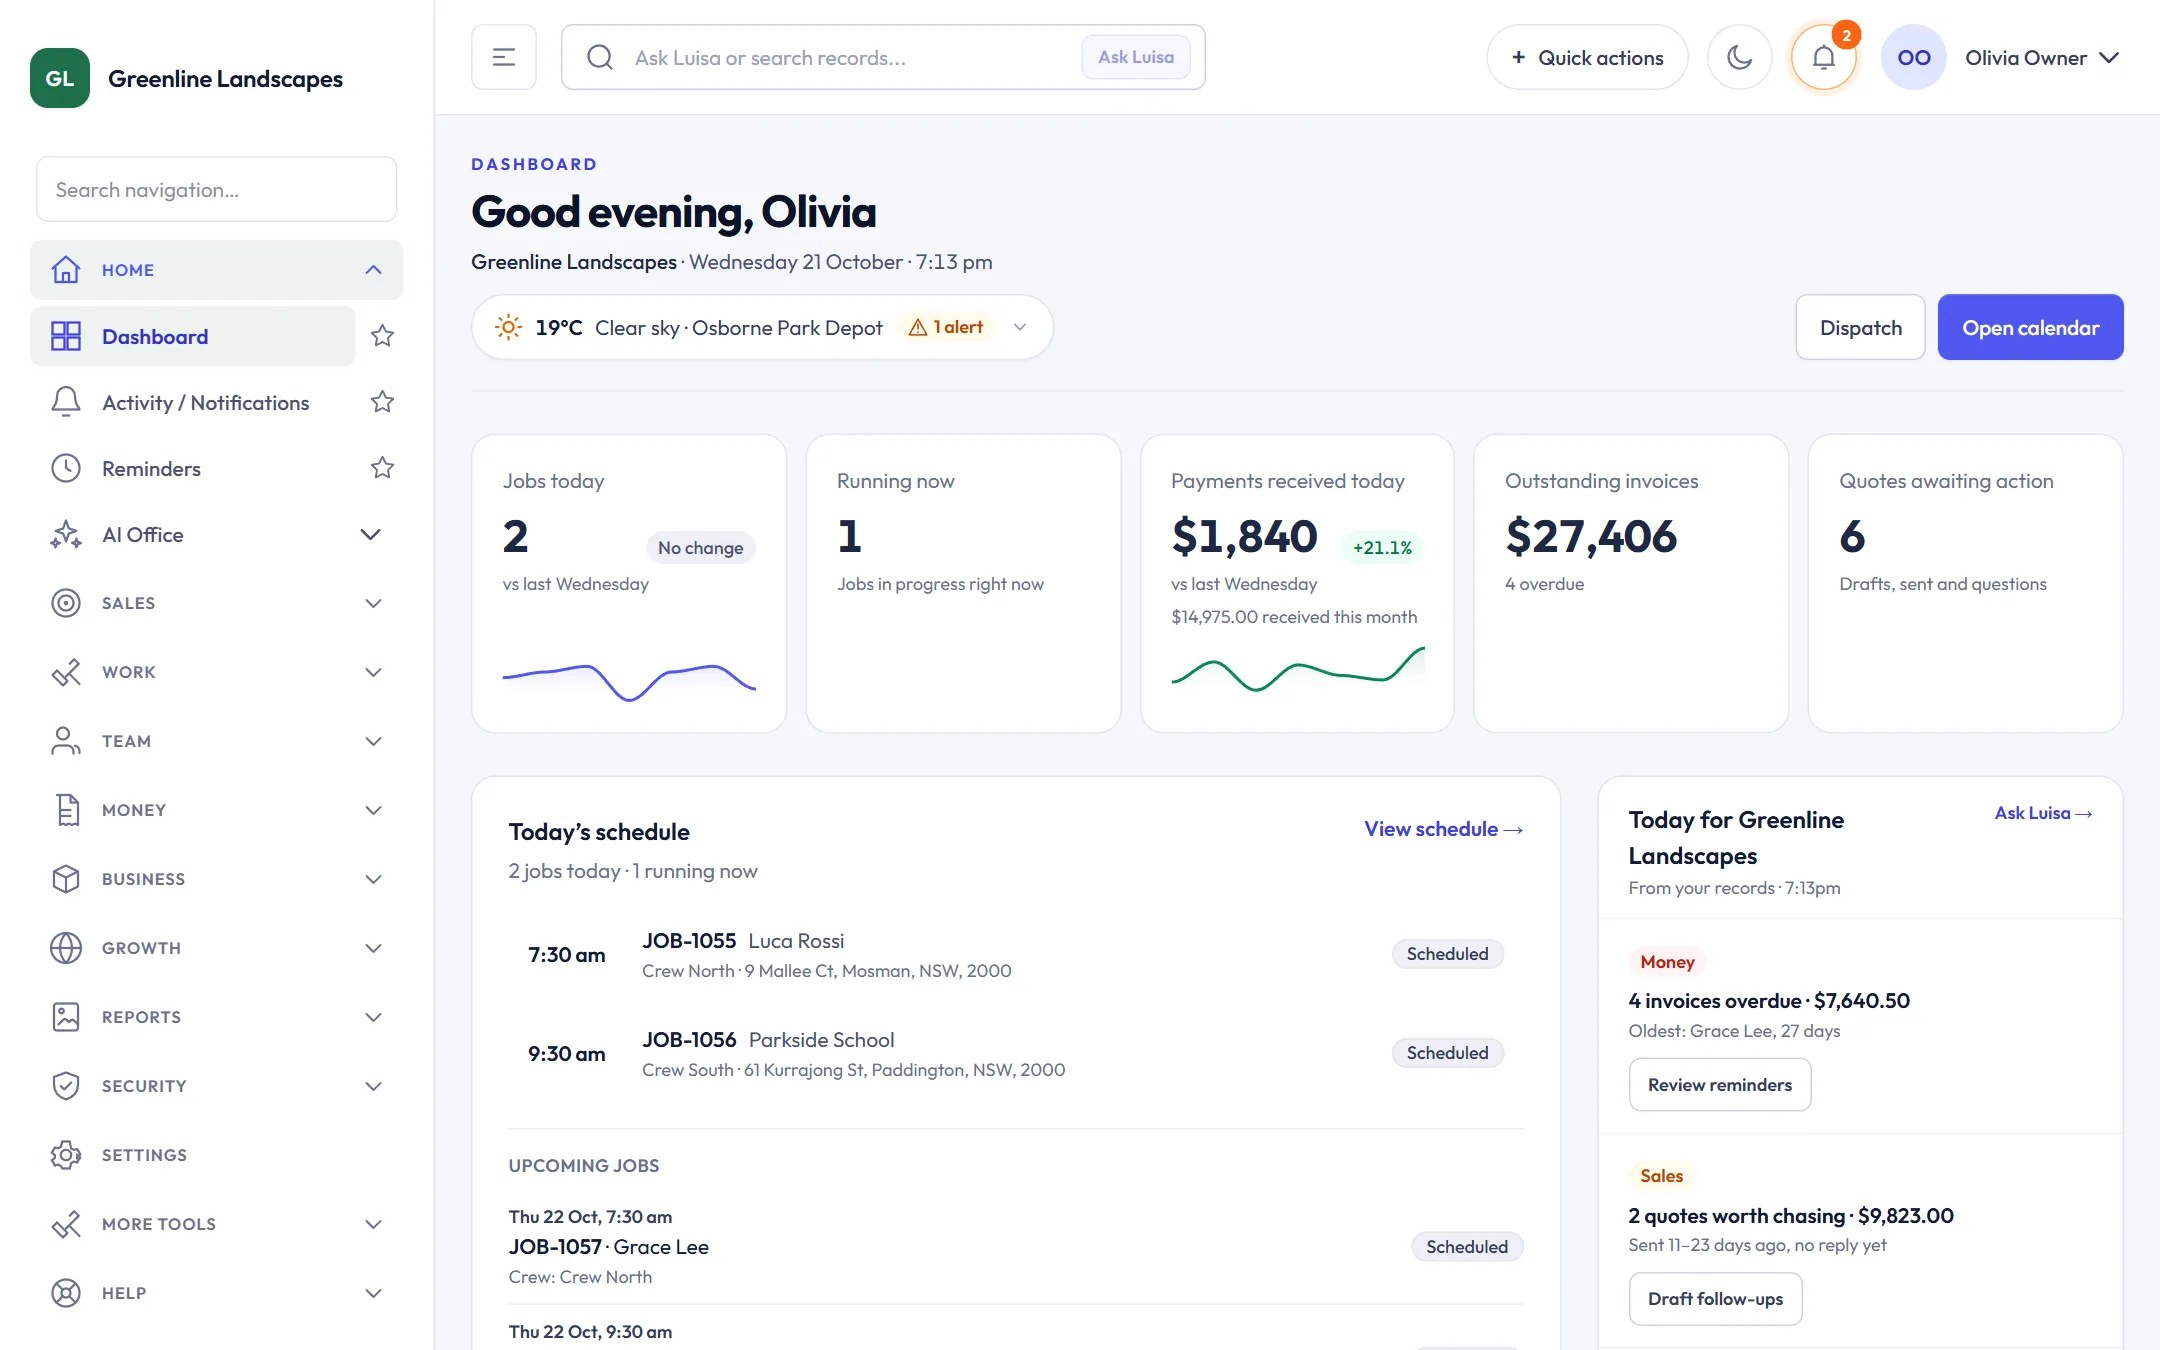Screen dimensions: 2160x1350
Task: Open JOB-1055 Luca Rossi schedule row
Action: click(1016, 955)
